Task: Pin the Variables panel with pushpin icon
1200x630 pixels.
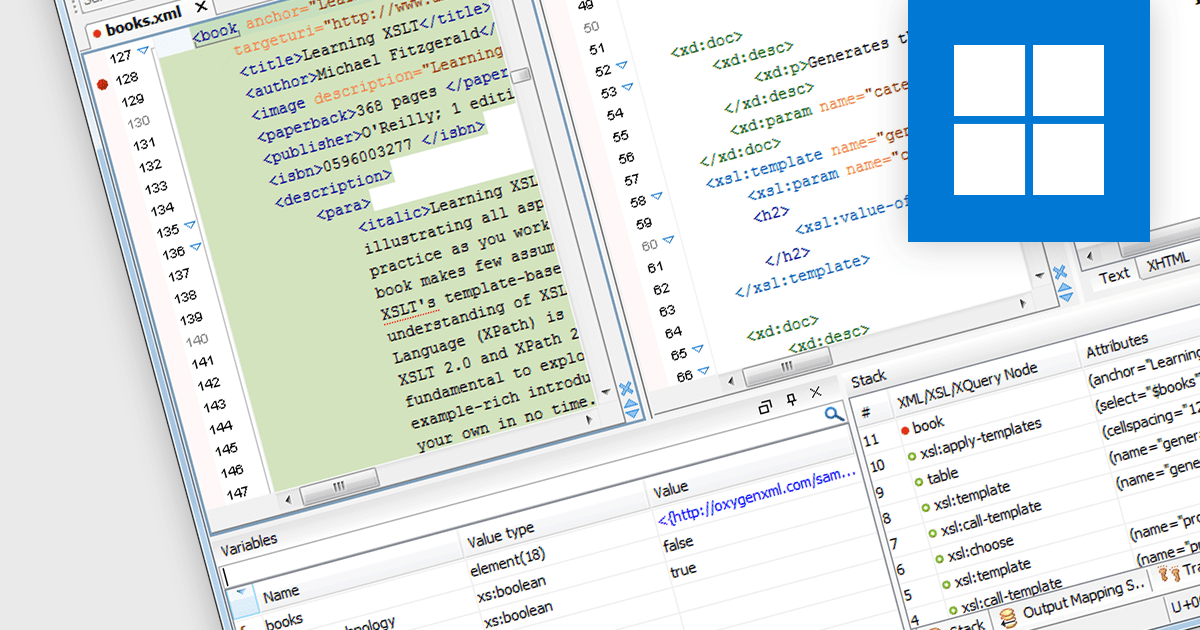Action: coord(790,401)
